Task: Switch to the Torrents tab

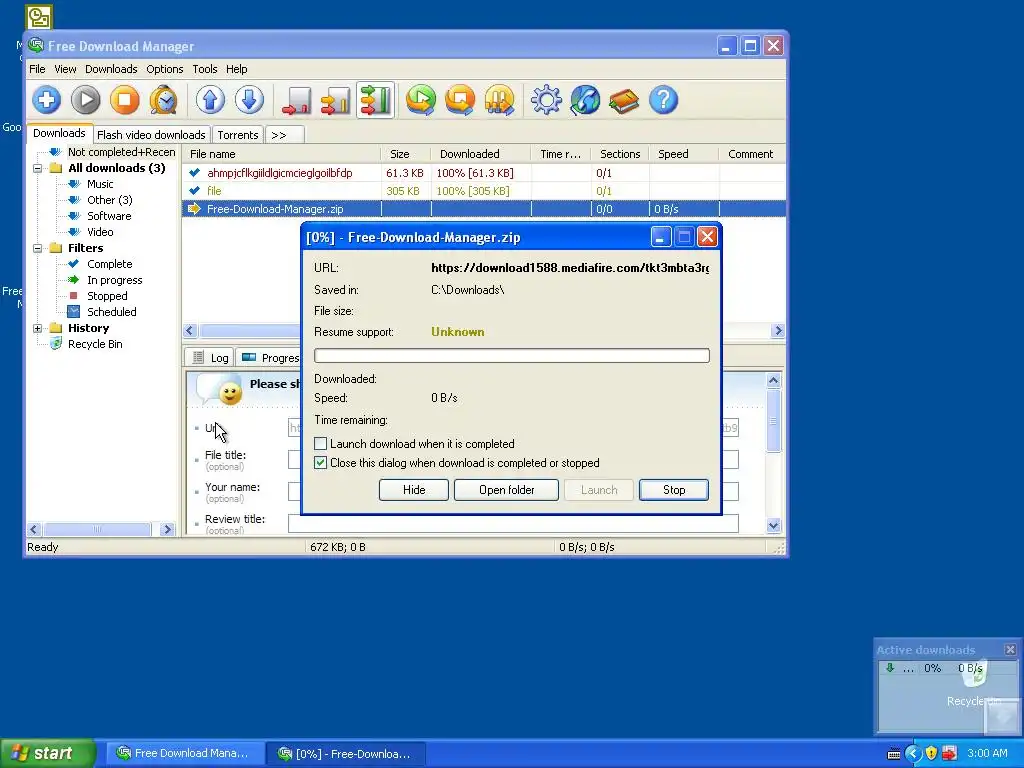Action: [x=238, y=135]
